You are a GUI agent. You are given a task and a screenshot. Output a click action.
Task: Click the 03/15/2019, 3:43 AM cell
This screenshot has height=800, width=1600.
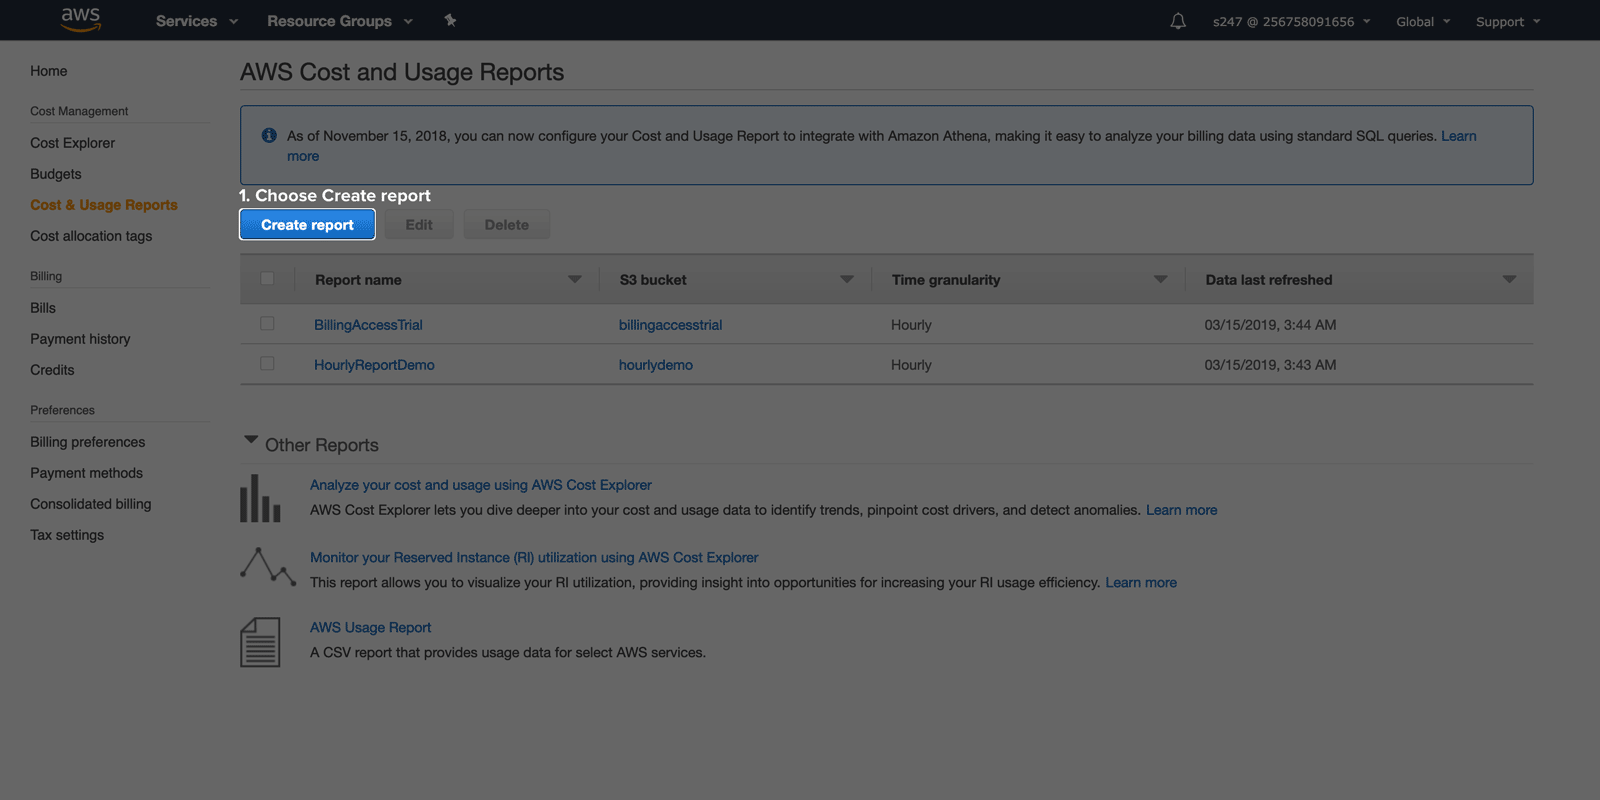[x=1270, y=365]
